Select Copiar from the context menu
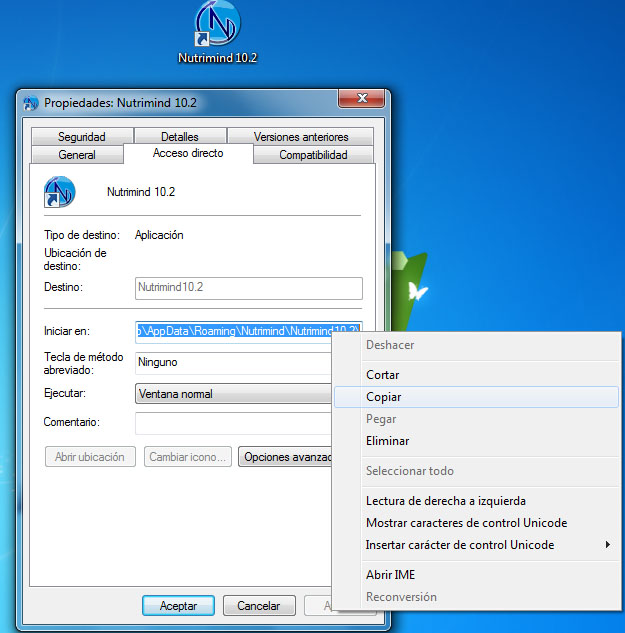Screen dimensions: 625x633 click(476, 397)
